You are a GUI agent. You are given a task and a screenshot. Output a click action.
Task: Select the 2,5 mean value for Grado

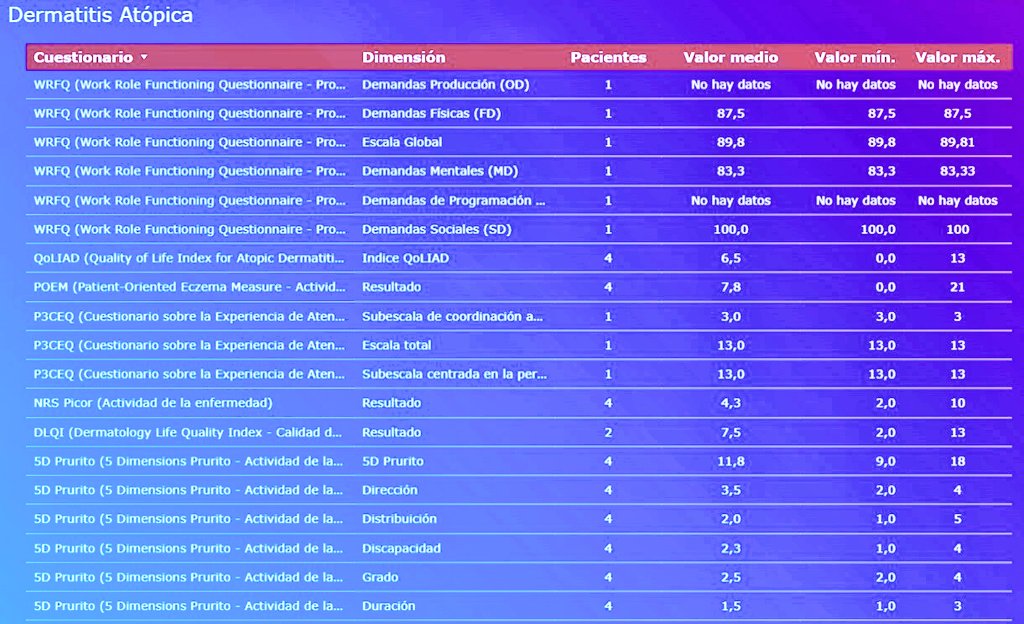730,577
